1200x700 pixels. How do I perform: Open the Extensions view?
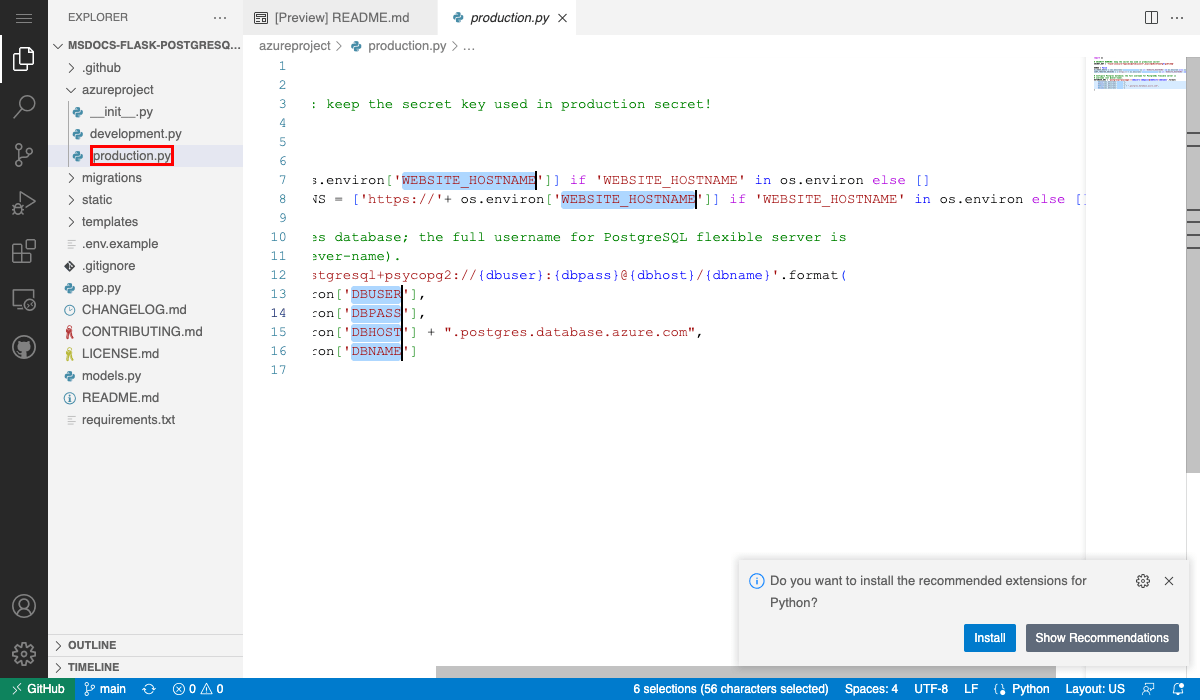tap(24, 251)
